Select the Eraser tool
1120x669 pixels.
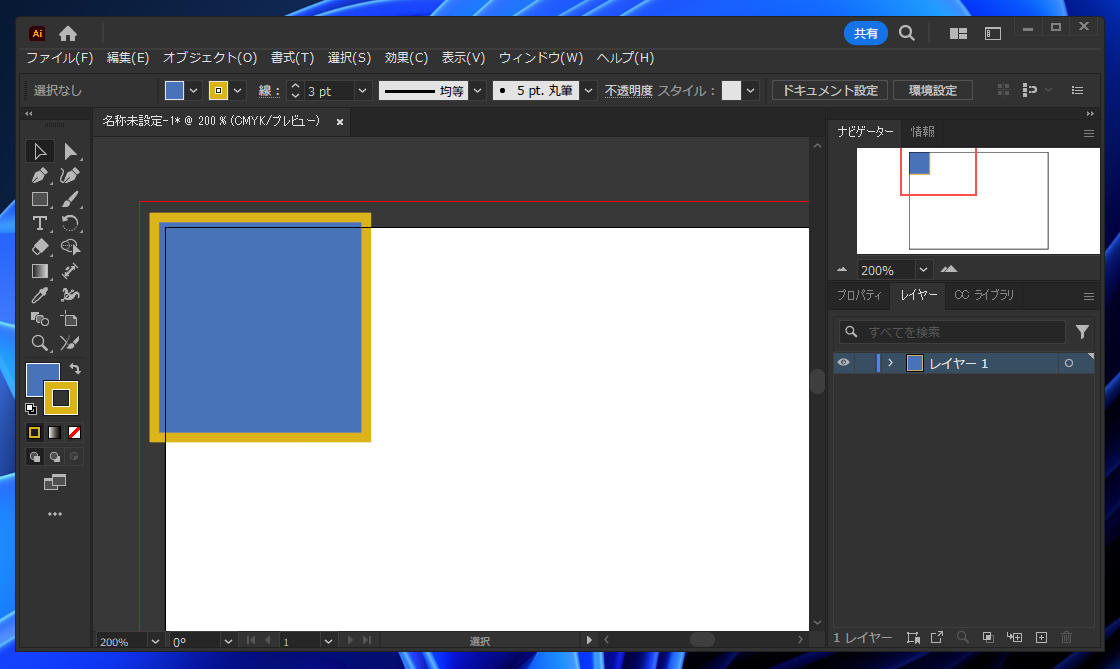click(x=40, y=247)
